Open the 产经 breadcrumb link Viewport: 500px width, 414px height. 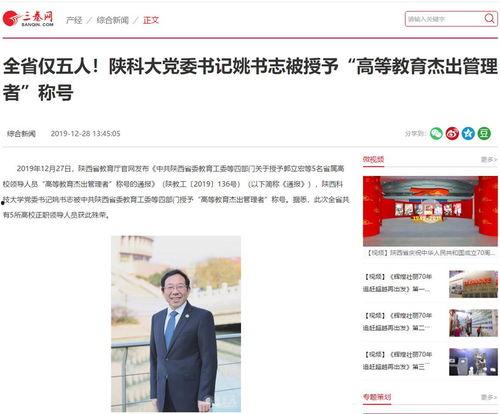(74, 20)
